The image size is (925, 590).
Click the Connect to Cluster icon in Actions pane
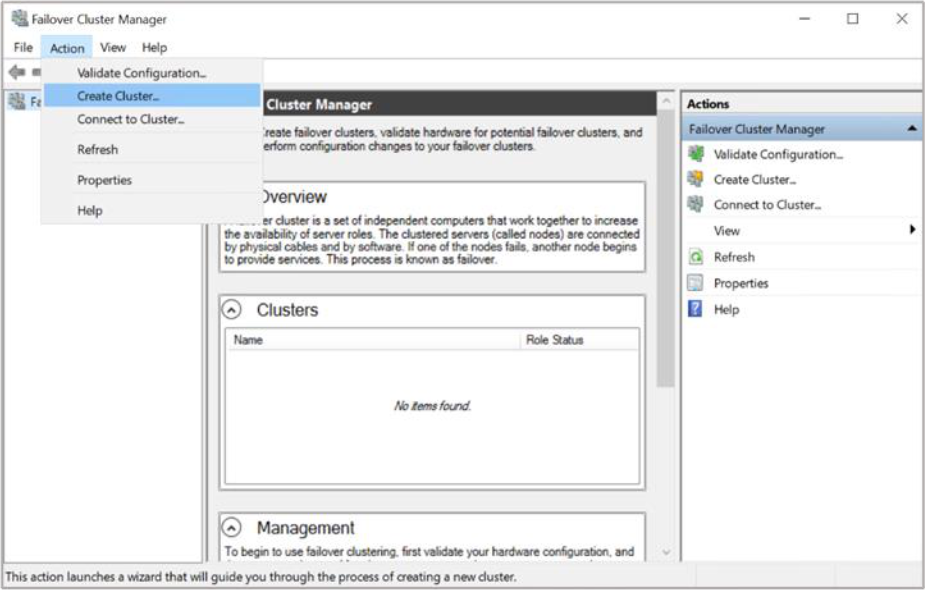(x=696, y=204)
